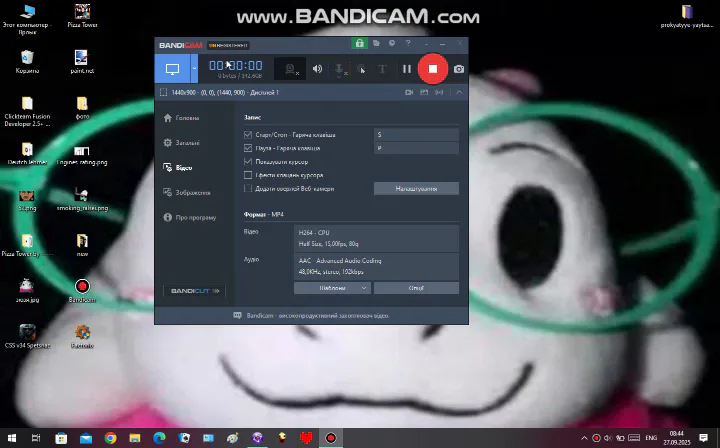This screenshot has height=448, width=720.
Task: Collapse Bandicam panel with up chevron
Action: [459, 92]
